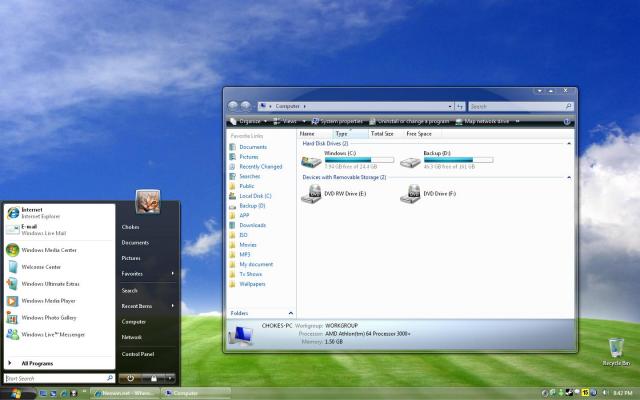Open Documents in Favorite Links
This screenshot has height=400, width=640.
[248, 147]
